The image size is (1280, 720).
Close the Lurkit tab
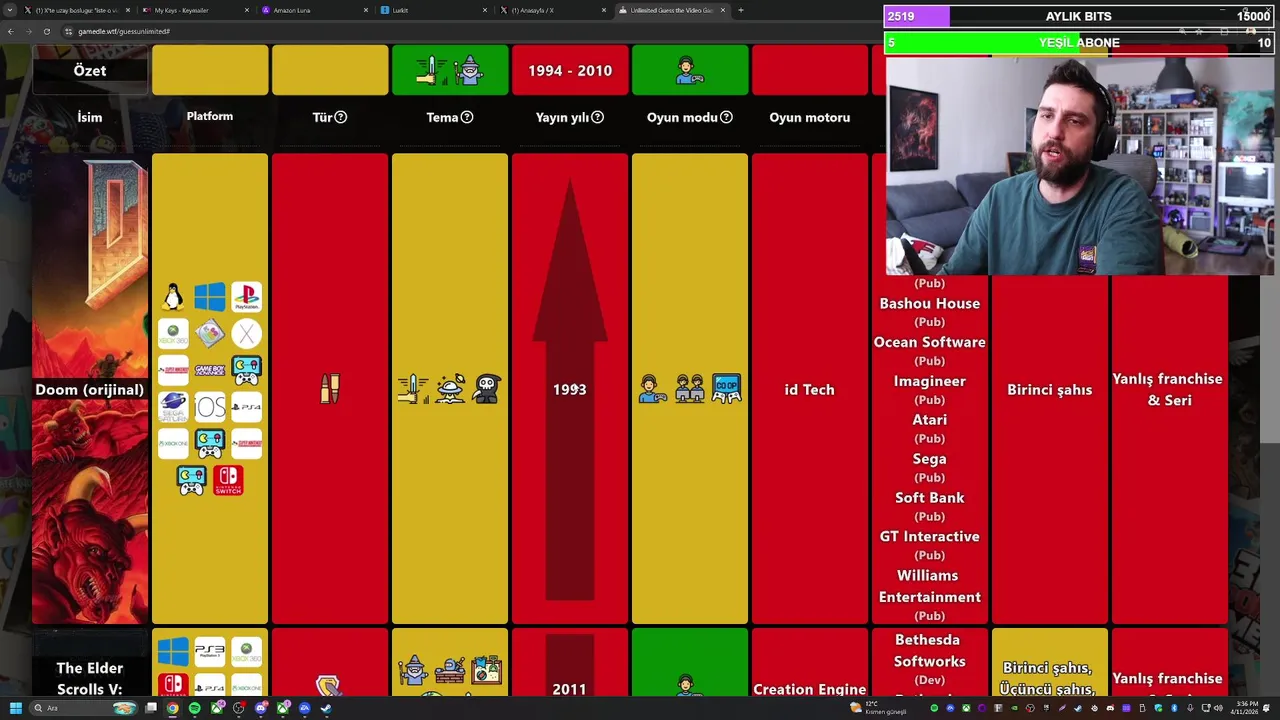(486, 10)
